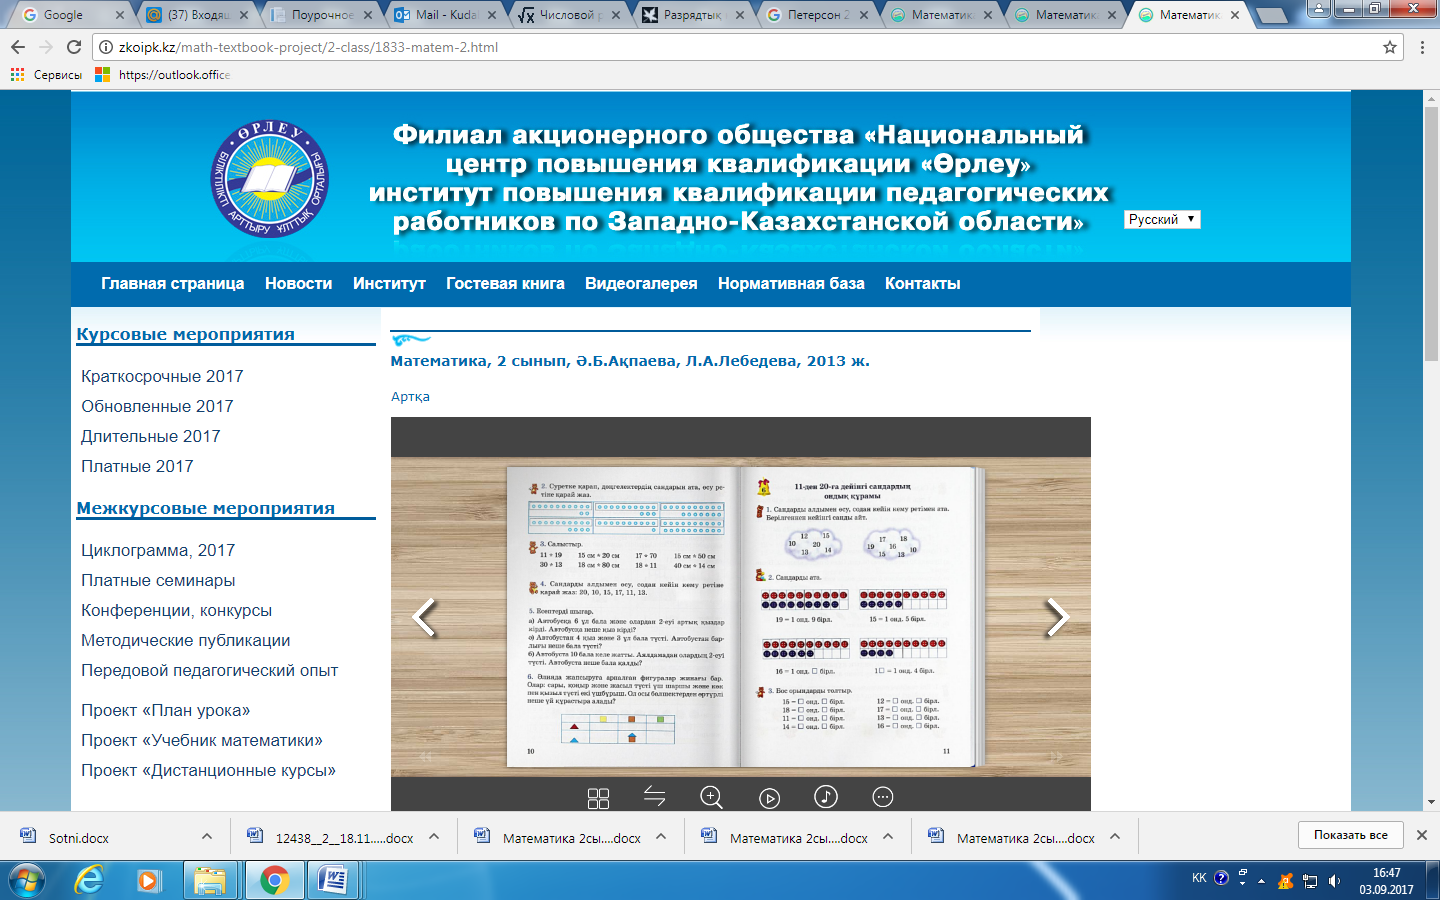Open the flipbook more options icon
1440x900 pixels.
tap(883, 797)
